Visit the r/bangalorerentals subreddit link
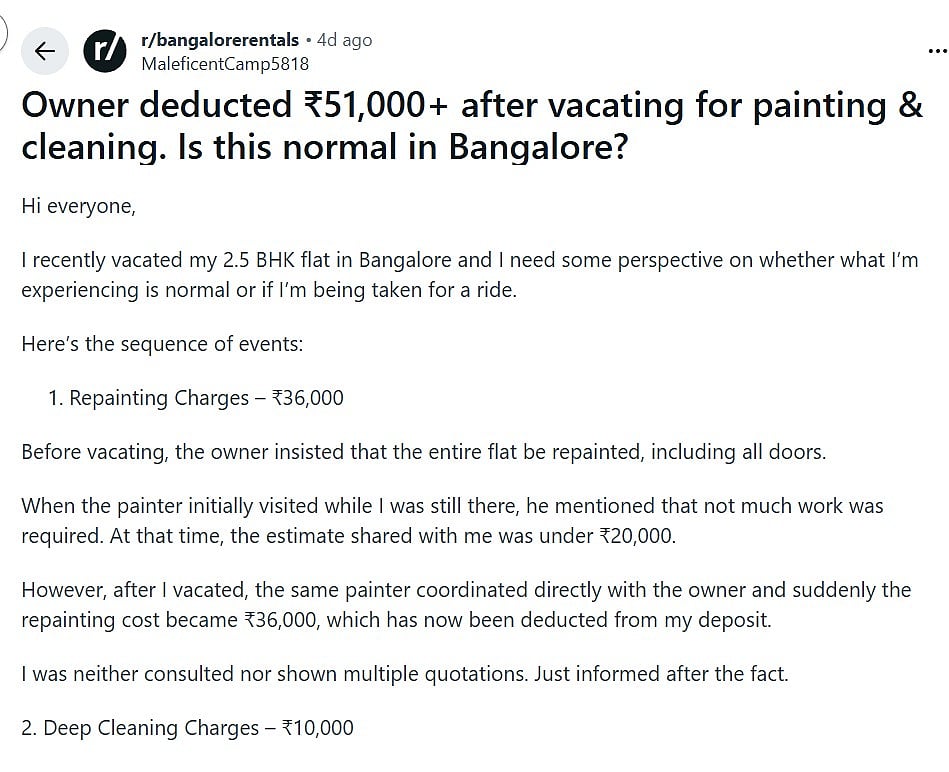 coord(220,40)
